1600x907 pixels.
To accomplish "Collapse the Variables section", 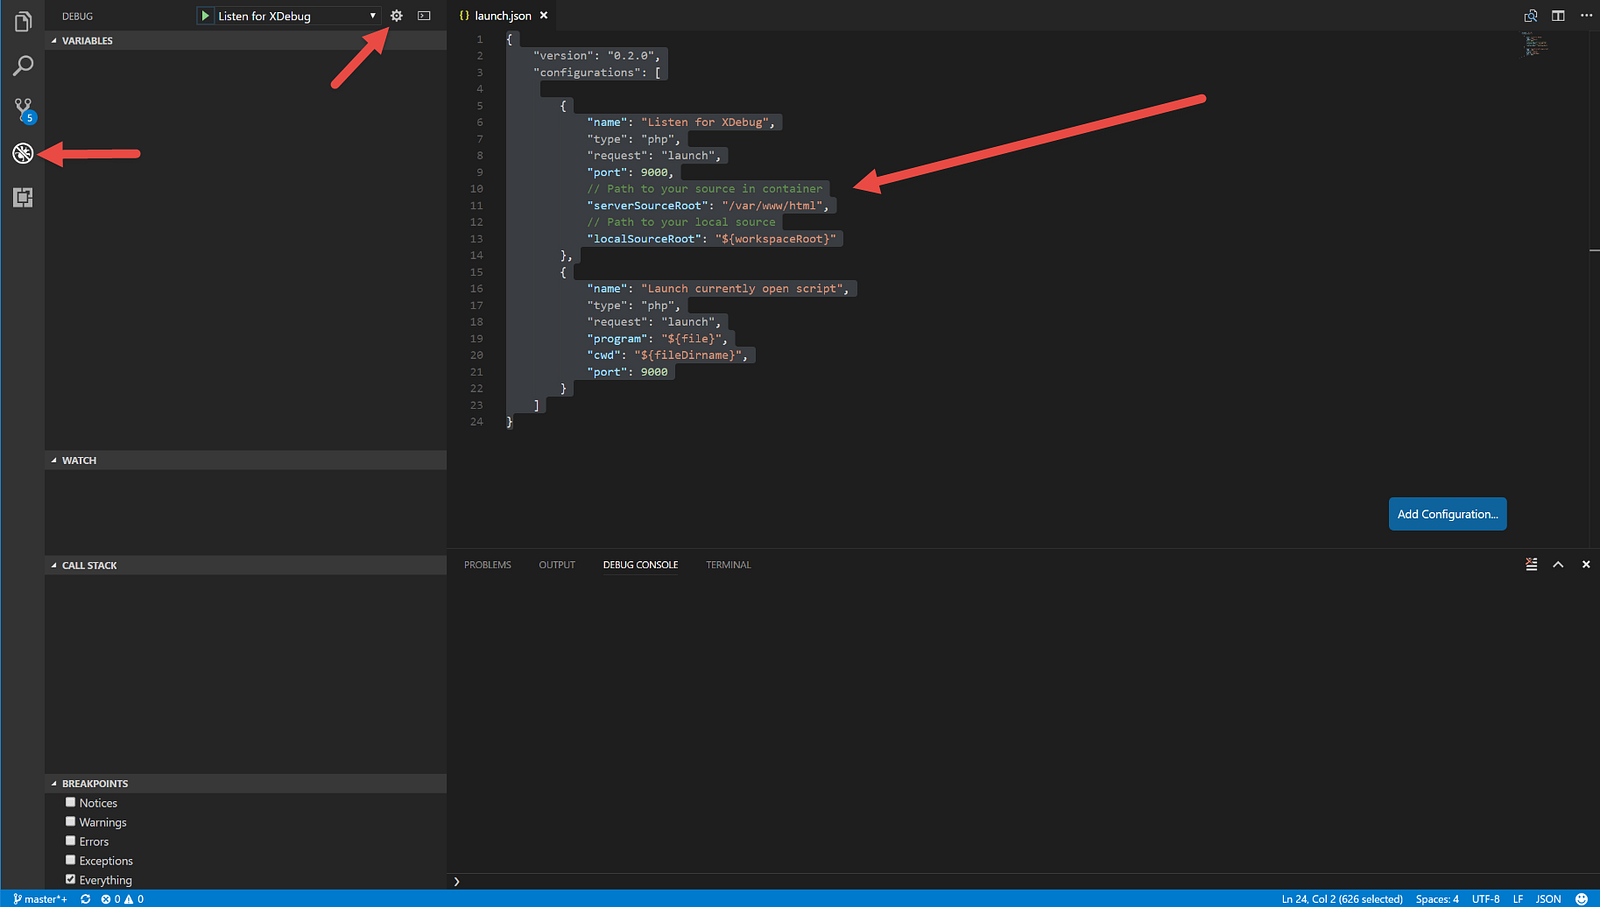I will [87, 41].
